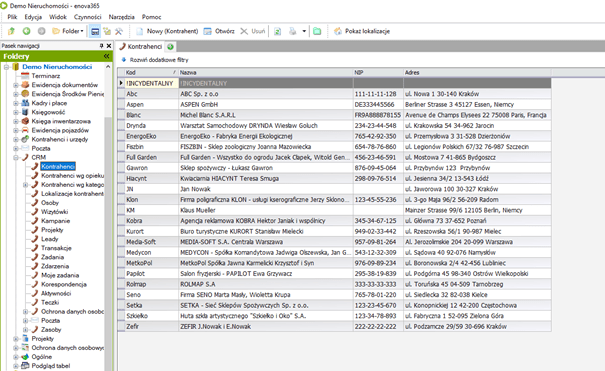The height and width of the screenshot is (371, 605).
Task: Click the Księga inwentarzowa icon
Action: tap(25, 121)
